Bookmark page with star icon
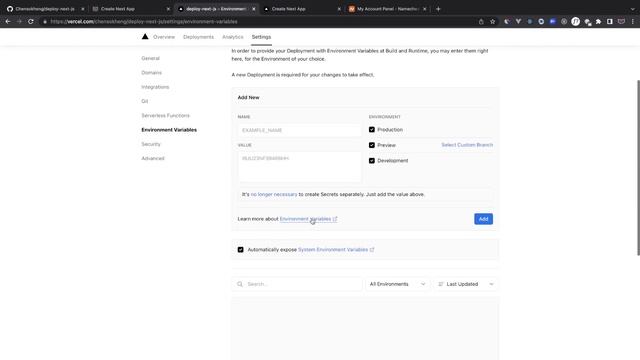 pyautogui.click(x=493, y=22)
